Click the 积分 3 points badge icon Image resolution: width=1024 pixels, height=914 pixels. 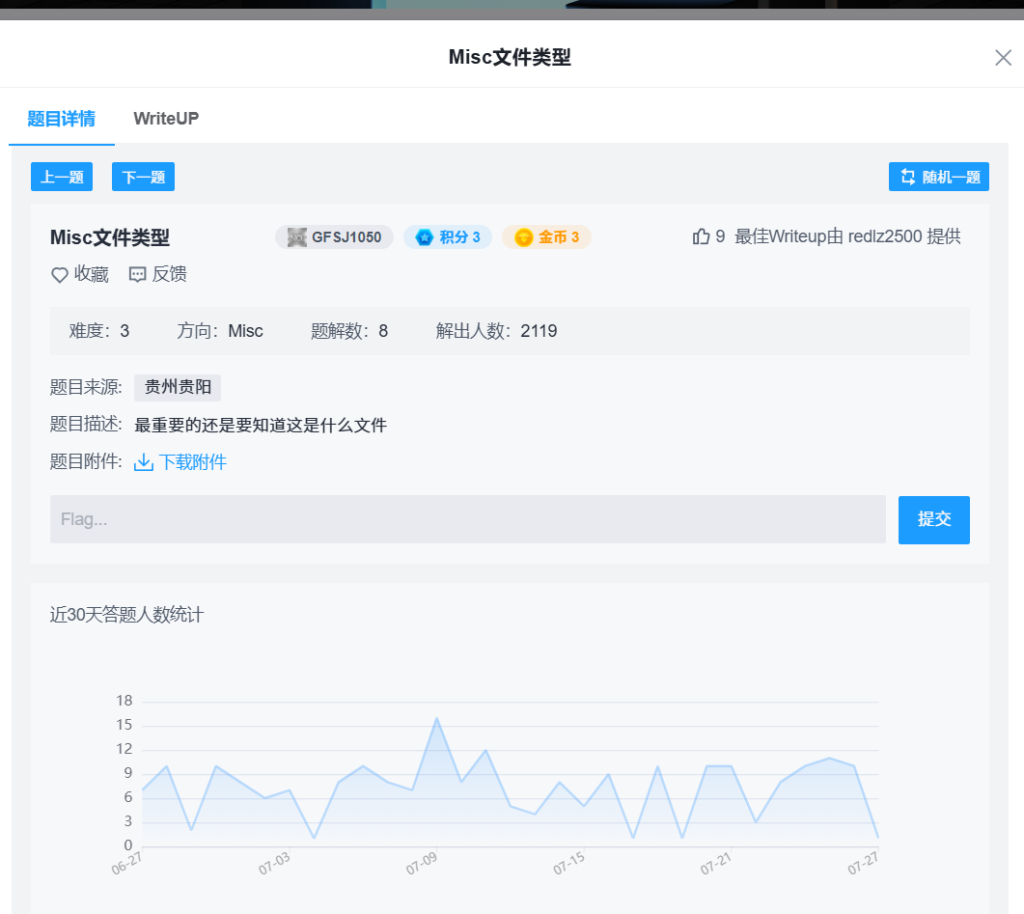(424, 237)
